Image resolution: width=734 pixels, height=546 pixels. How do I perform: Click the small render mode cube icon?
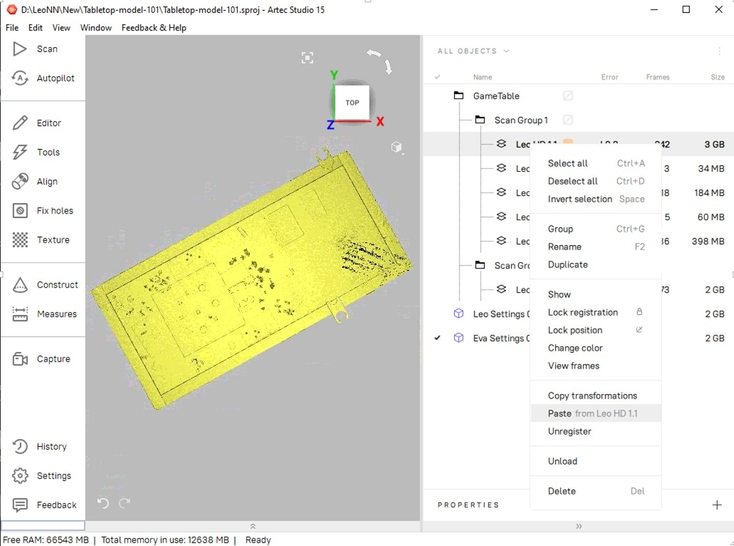tap(396, 147)
